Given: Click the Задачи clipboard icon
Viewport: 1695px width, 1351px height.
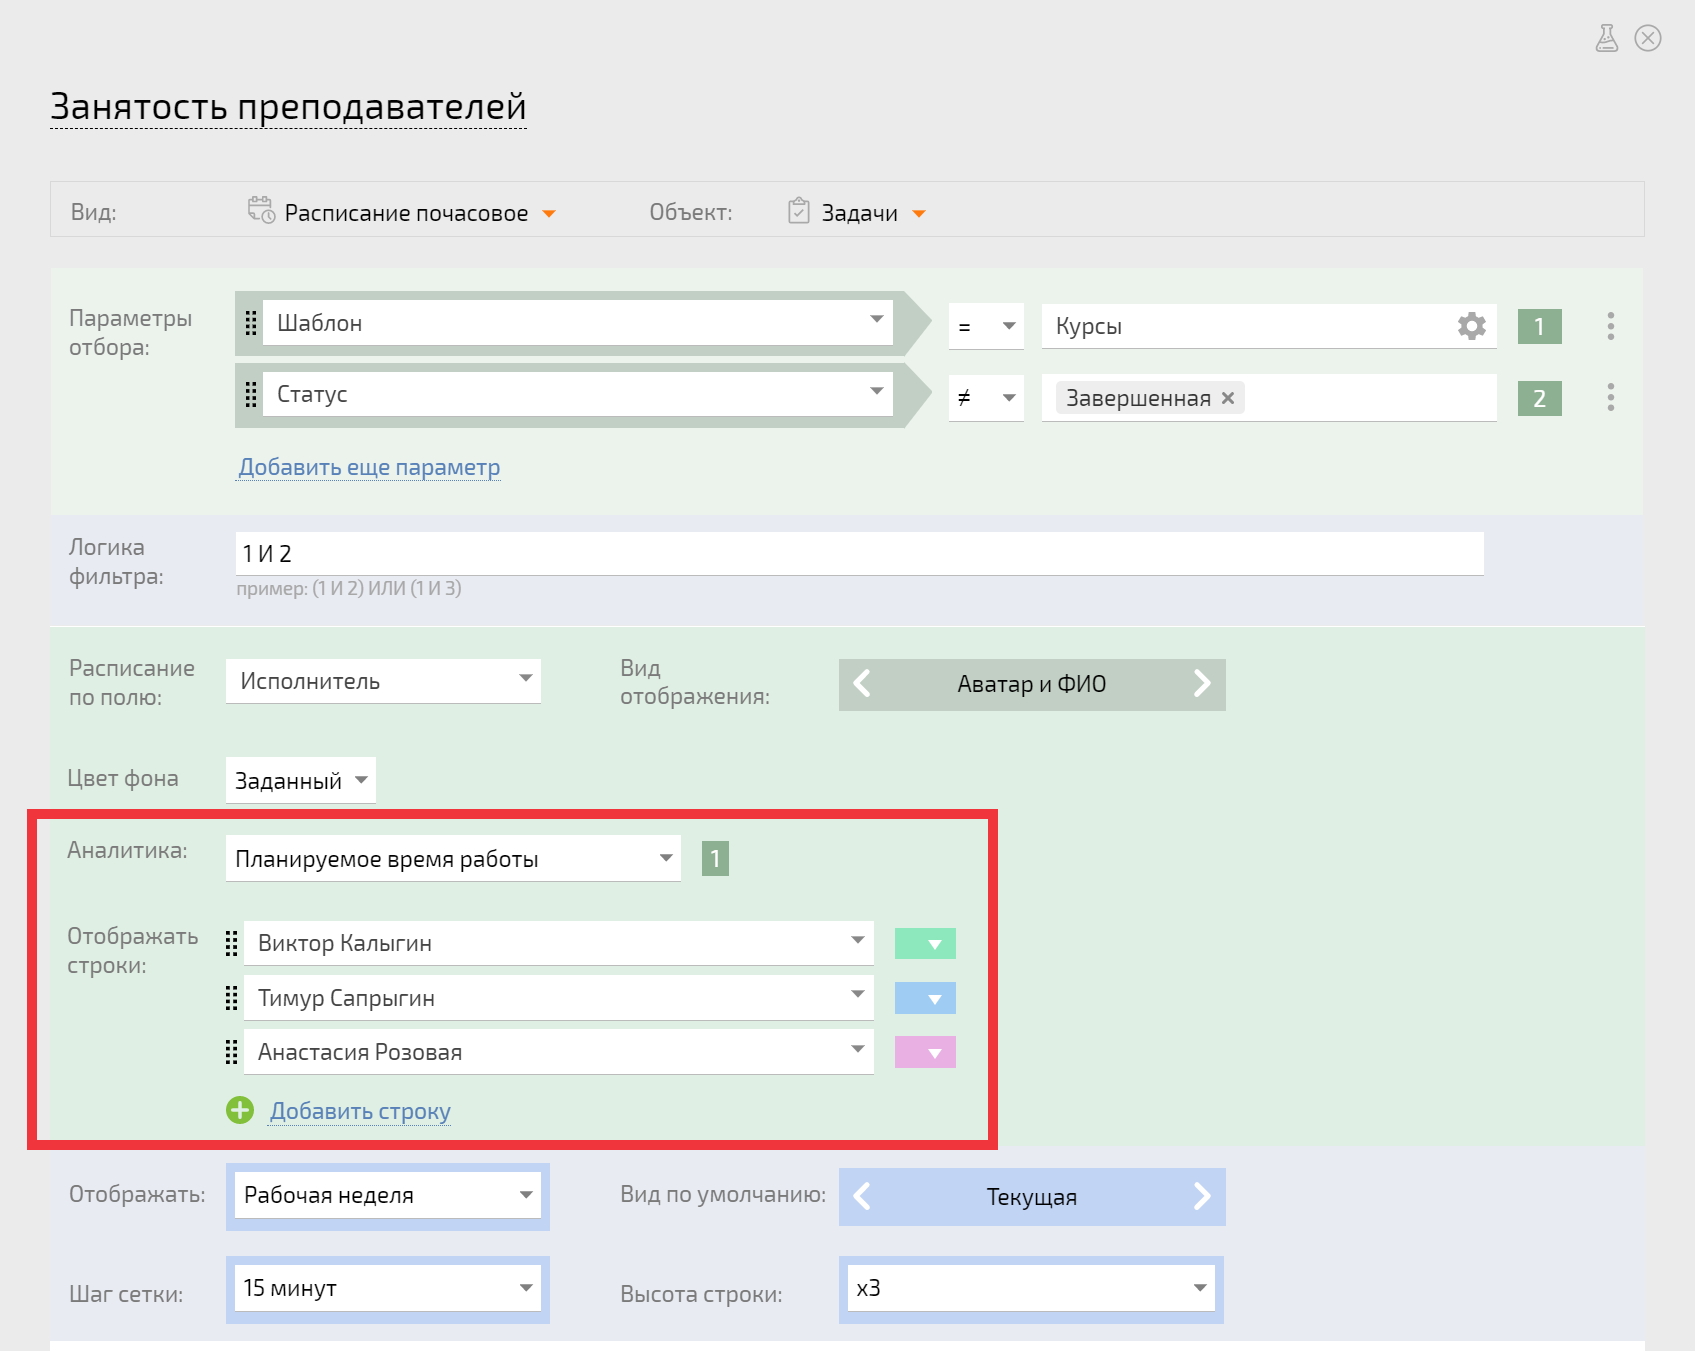Looking at the screenshot, I should pyautogui.click(x=798, y=211).
